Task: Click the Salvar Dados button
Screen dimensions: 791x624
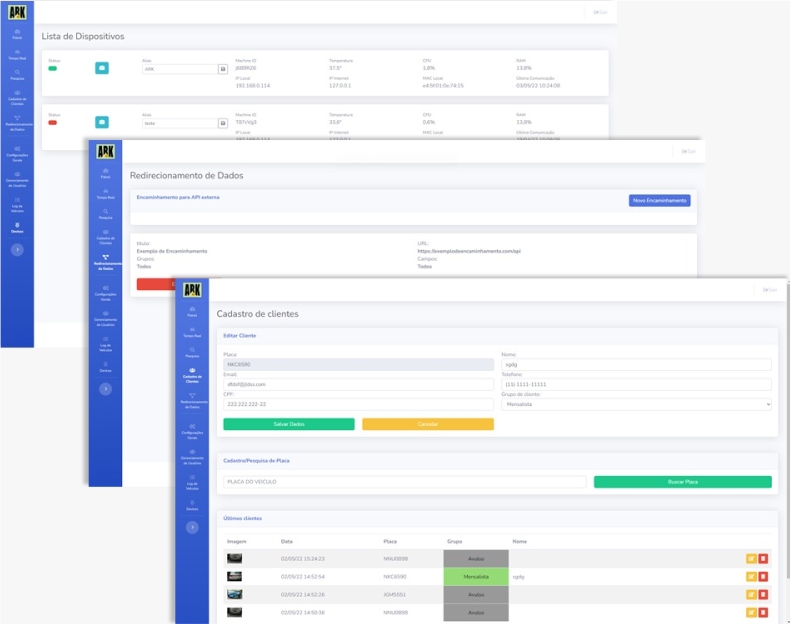Action: [x=288, y=424]
